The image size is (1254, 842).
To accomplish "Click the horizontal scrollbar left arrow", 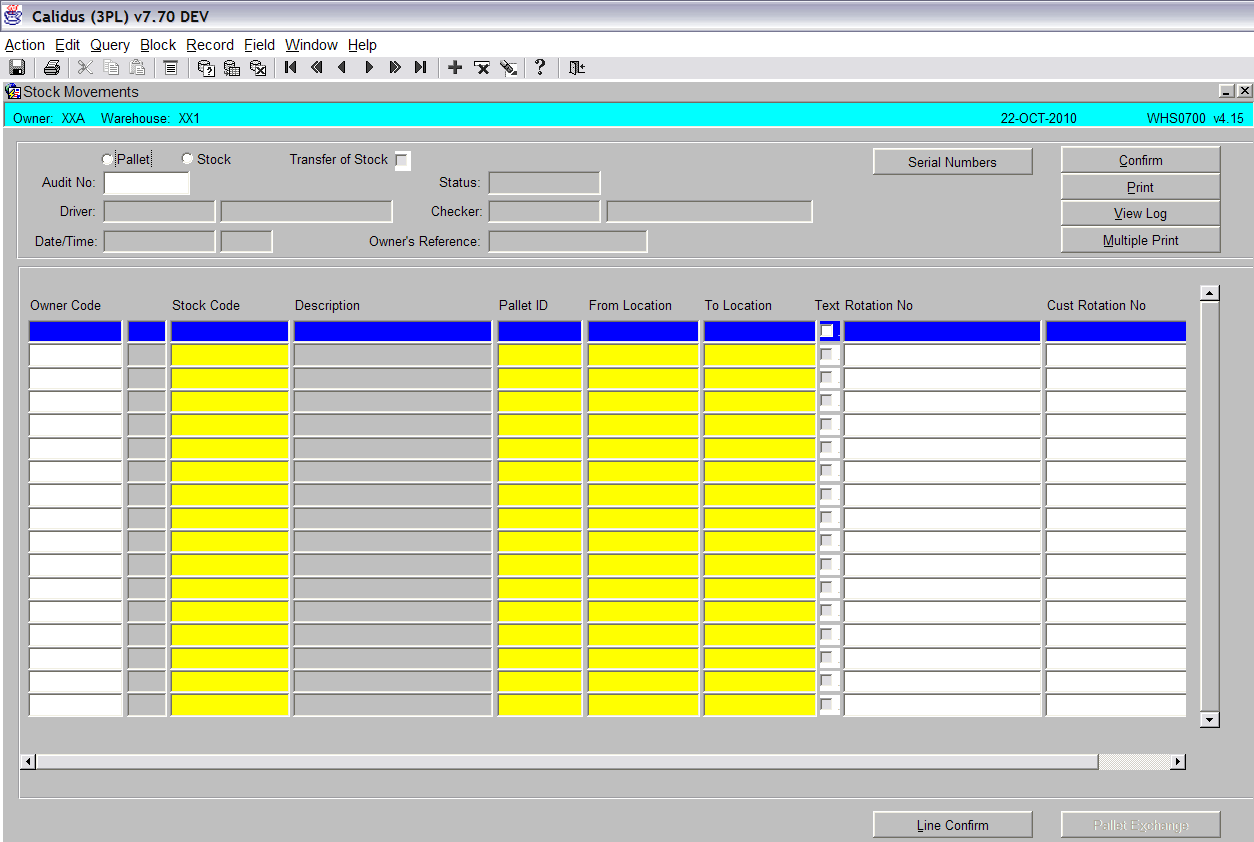I will pos(28,762).
